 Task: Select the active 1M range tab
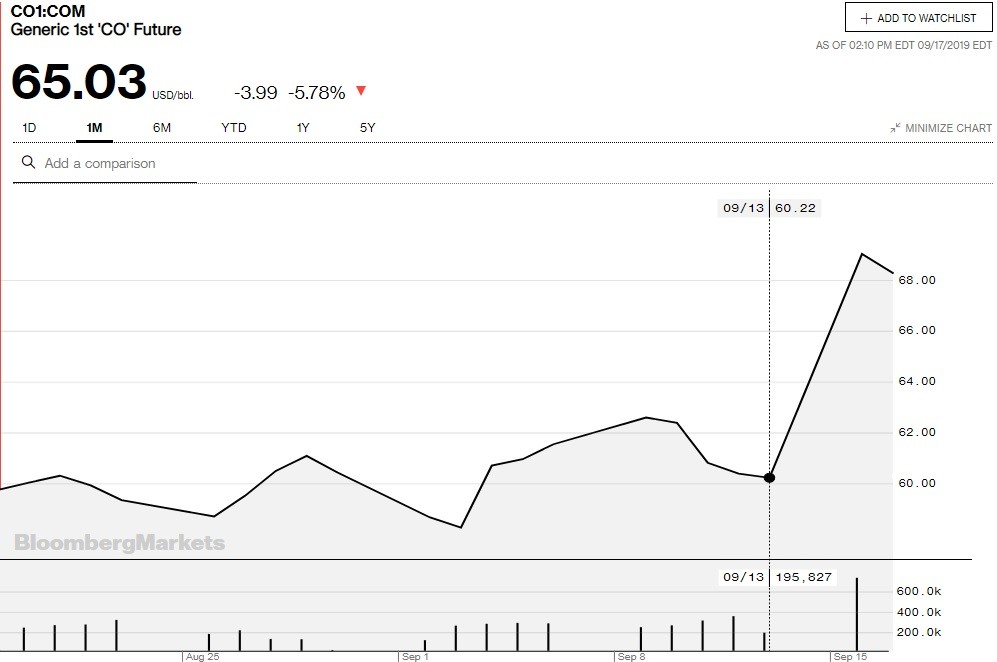(95, 128)
